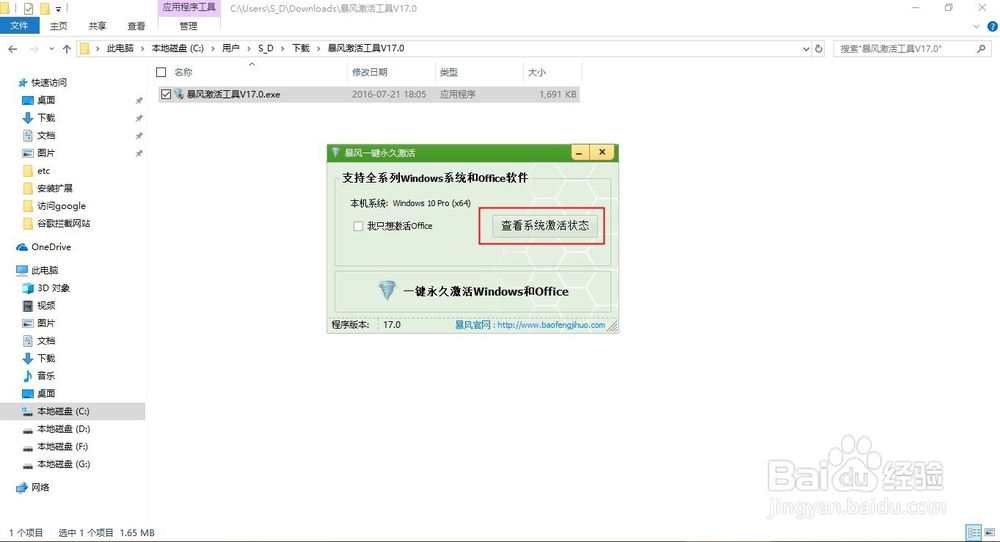Toggle the select-all checkbox in header

(x=161, y=72)
